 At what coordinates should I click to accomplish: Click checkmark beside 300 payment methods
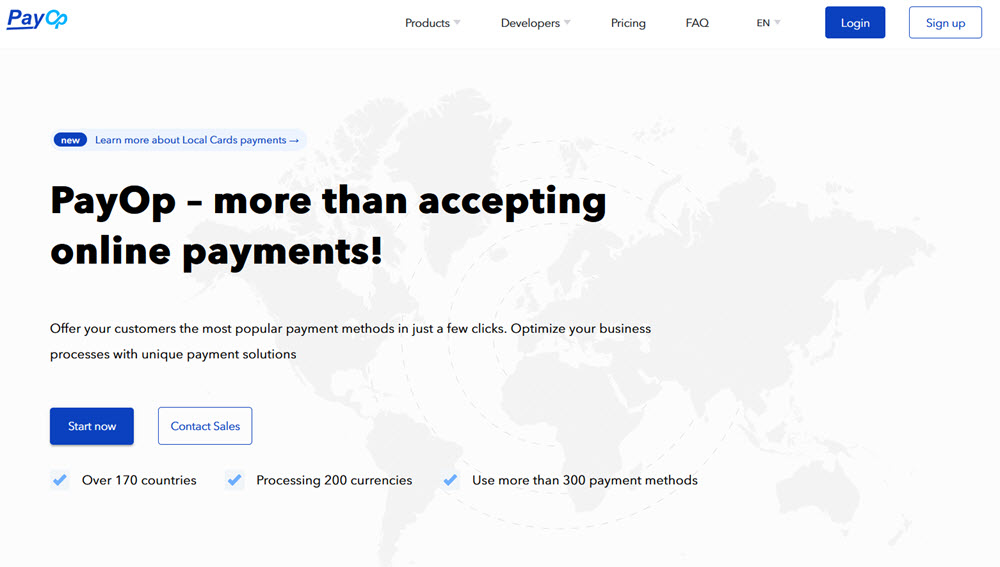[450, 480]
